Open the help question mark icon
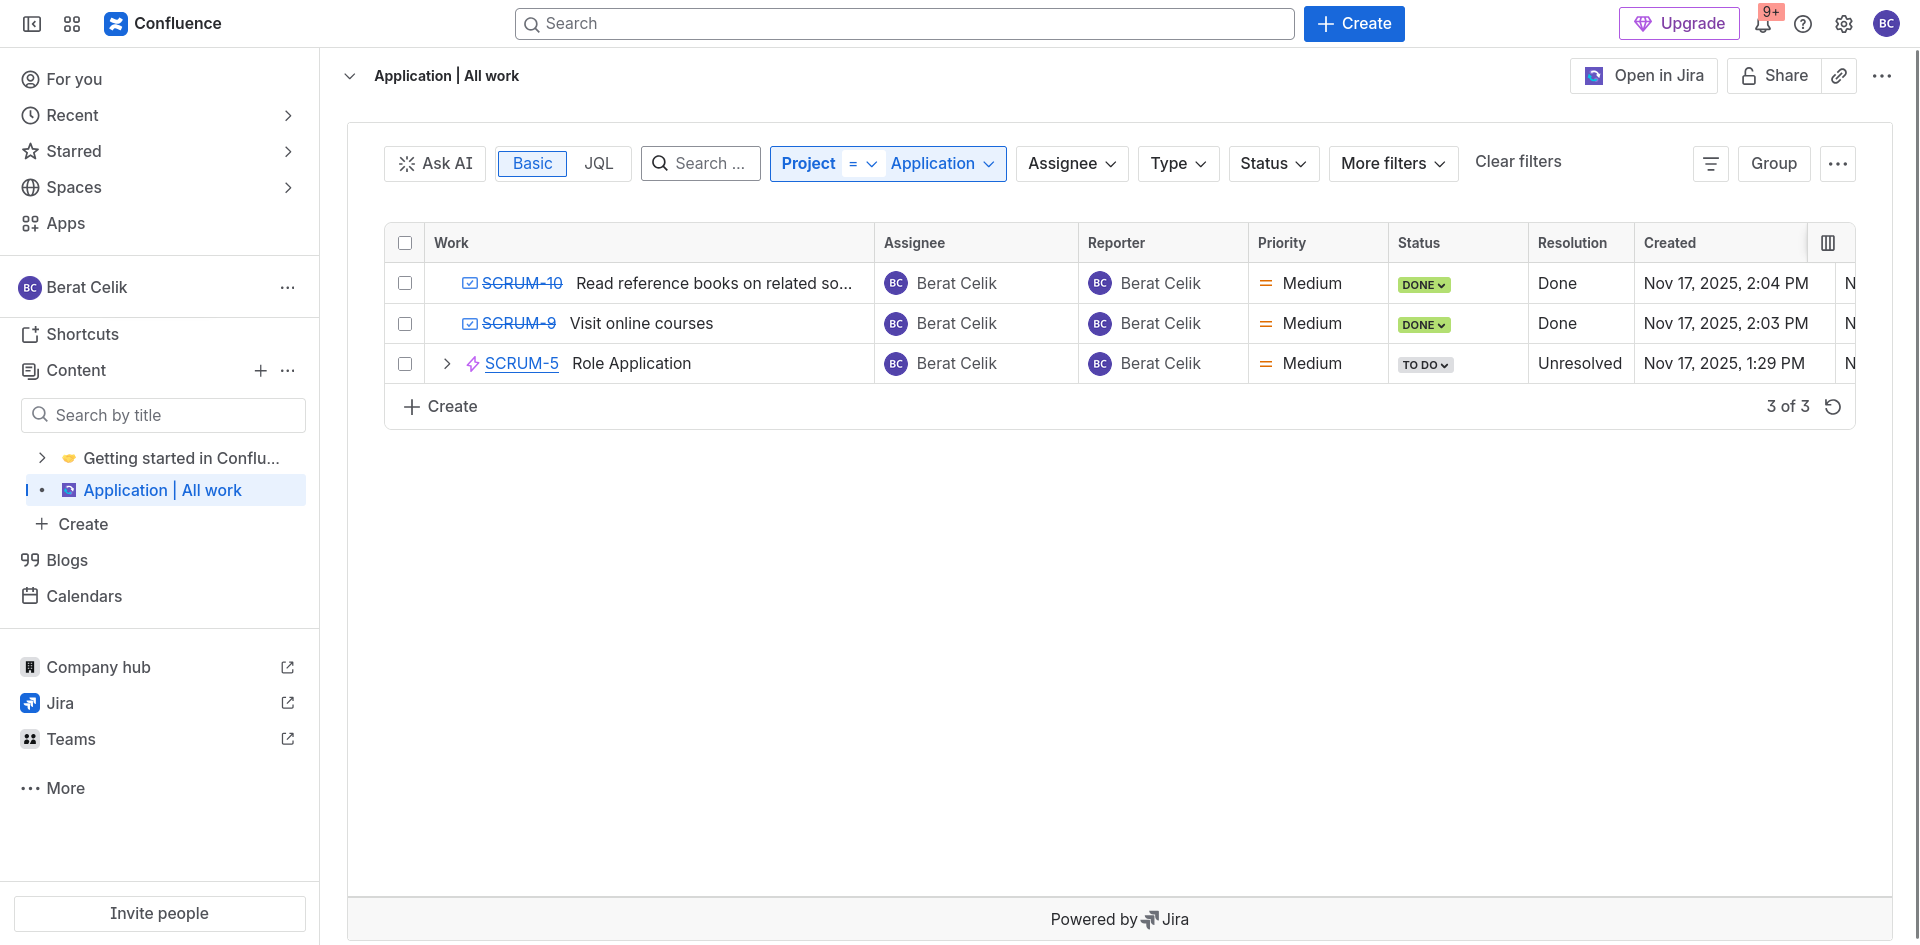 click(1803, 24)
